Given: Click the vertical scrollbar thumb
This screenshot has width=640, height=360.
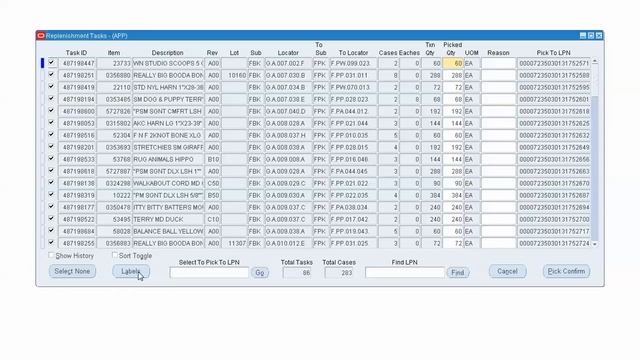Looking at the screenshot, I should click(595, 167).
